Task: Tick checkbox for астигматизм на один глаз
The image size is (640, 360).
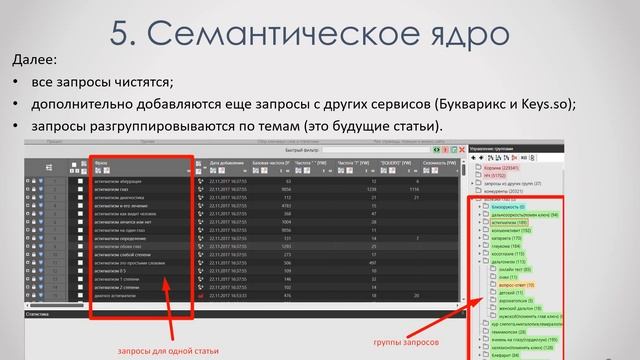Action: click(x=80, y=230)
